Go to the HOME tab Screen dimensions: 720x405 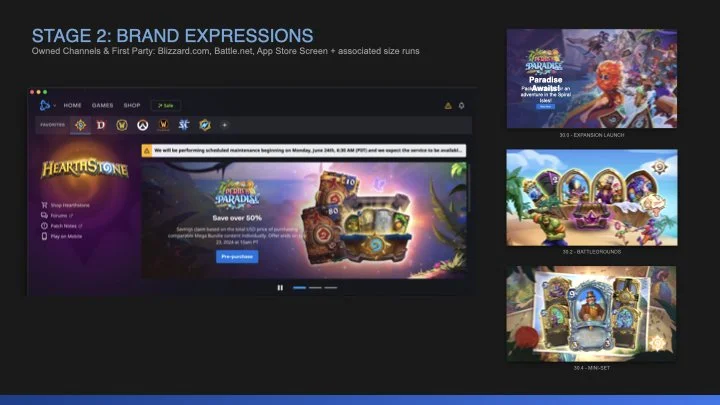73,106
